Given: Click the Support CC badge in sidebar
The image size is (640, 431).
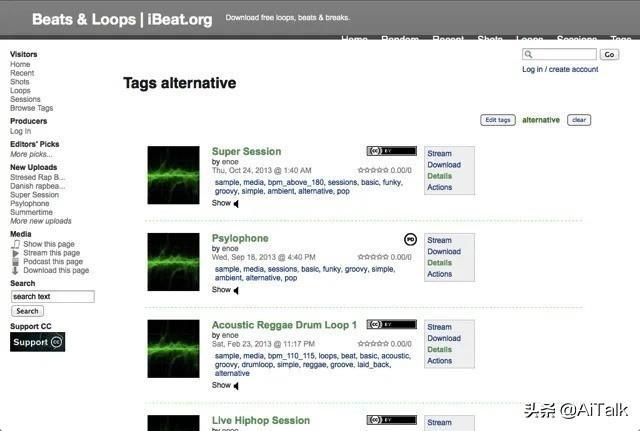Looking at the screenshot, I should coord(37,342).
